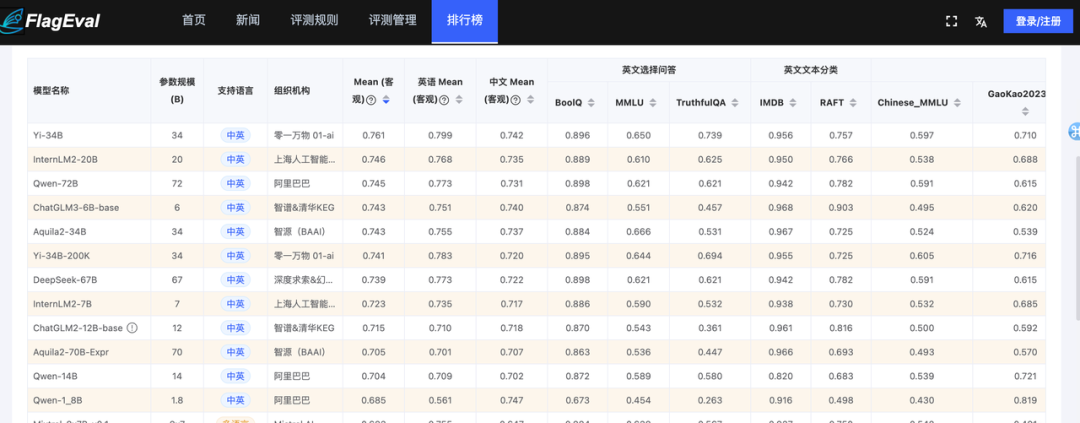Image resolution: width=1080 pixels, height=423 pixels.
Task: Sort the RAFT column
Action: (x=853, y=103)
